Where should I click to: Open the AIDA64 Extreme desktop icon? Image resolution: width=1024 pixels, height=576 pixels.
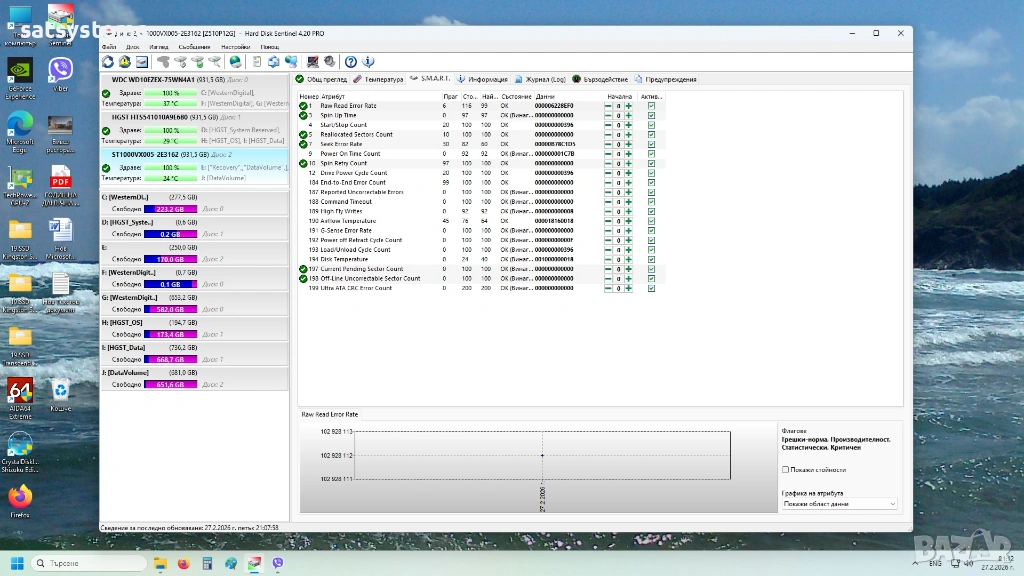point(19,391)
